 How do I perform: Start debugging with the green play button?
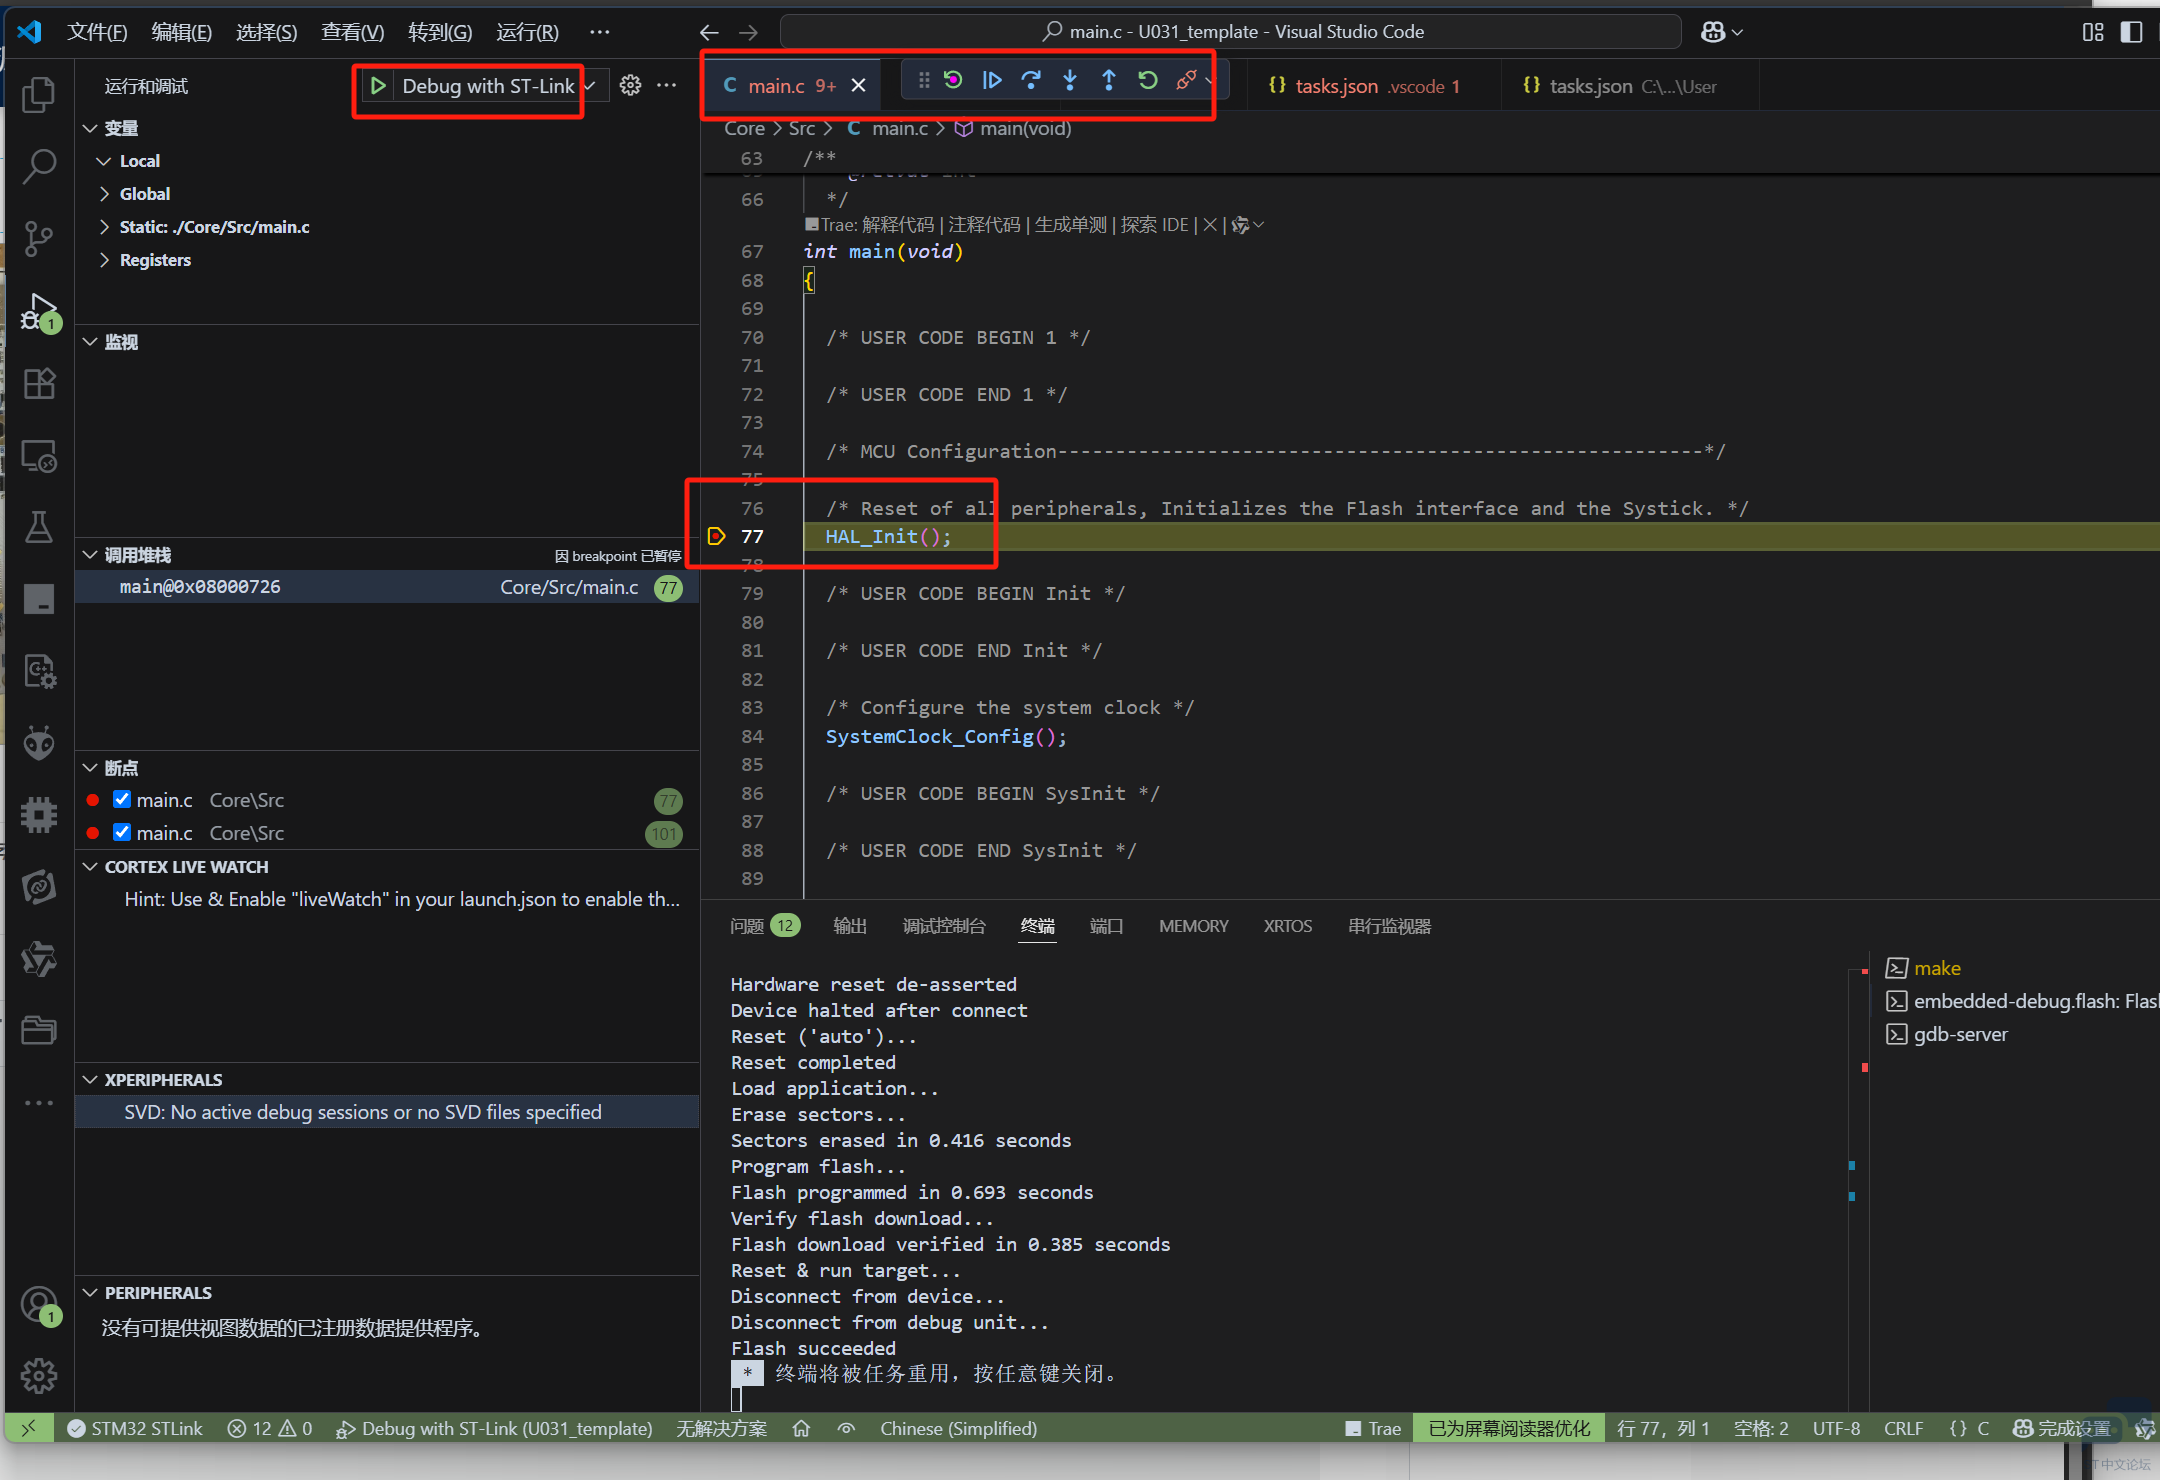379,86
